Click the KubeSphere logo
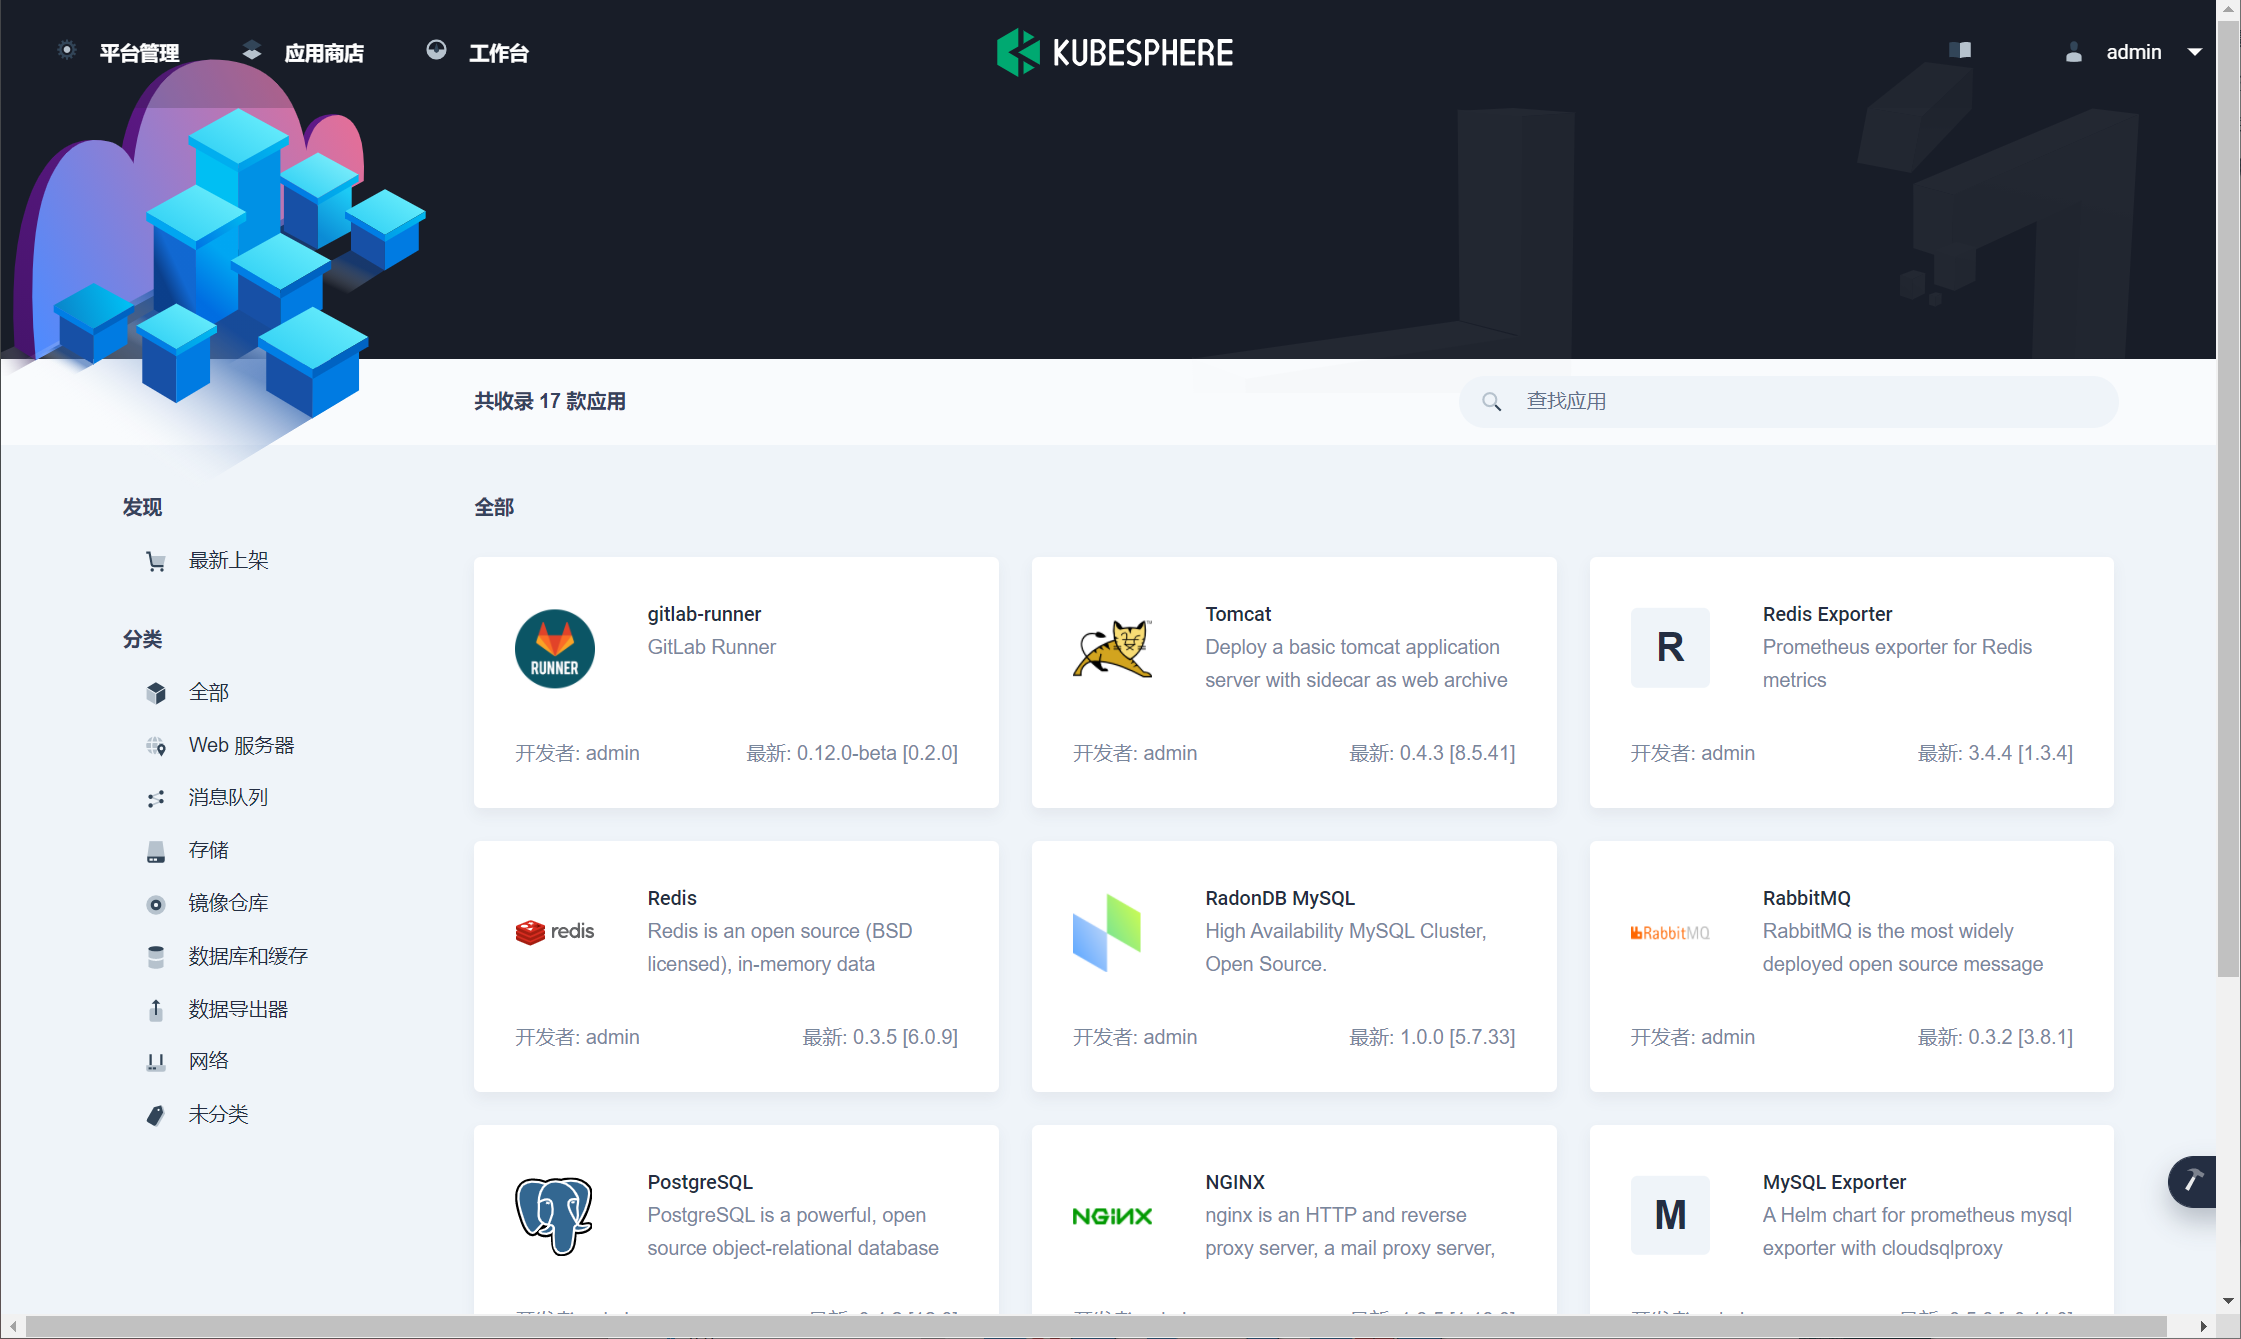 1115,52
